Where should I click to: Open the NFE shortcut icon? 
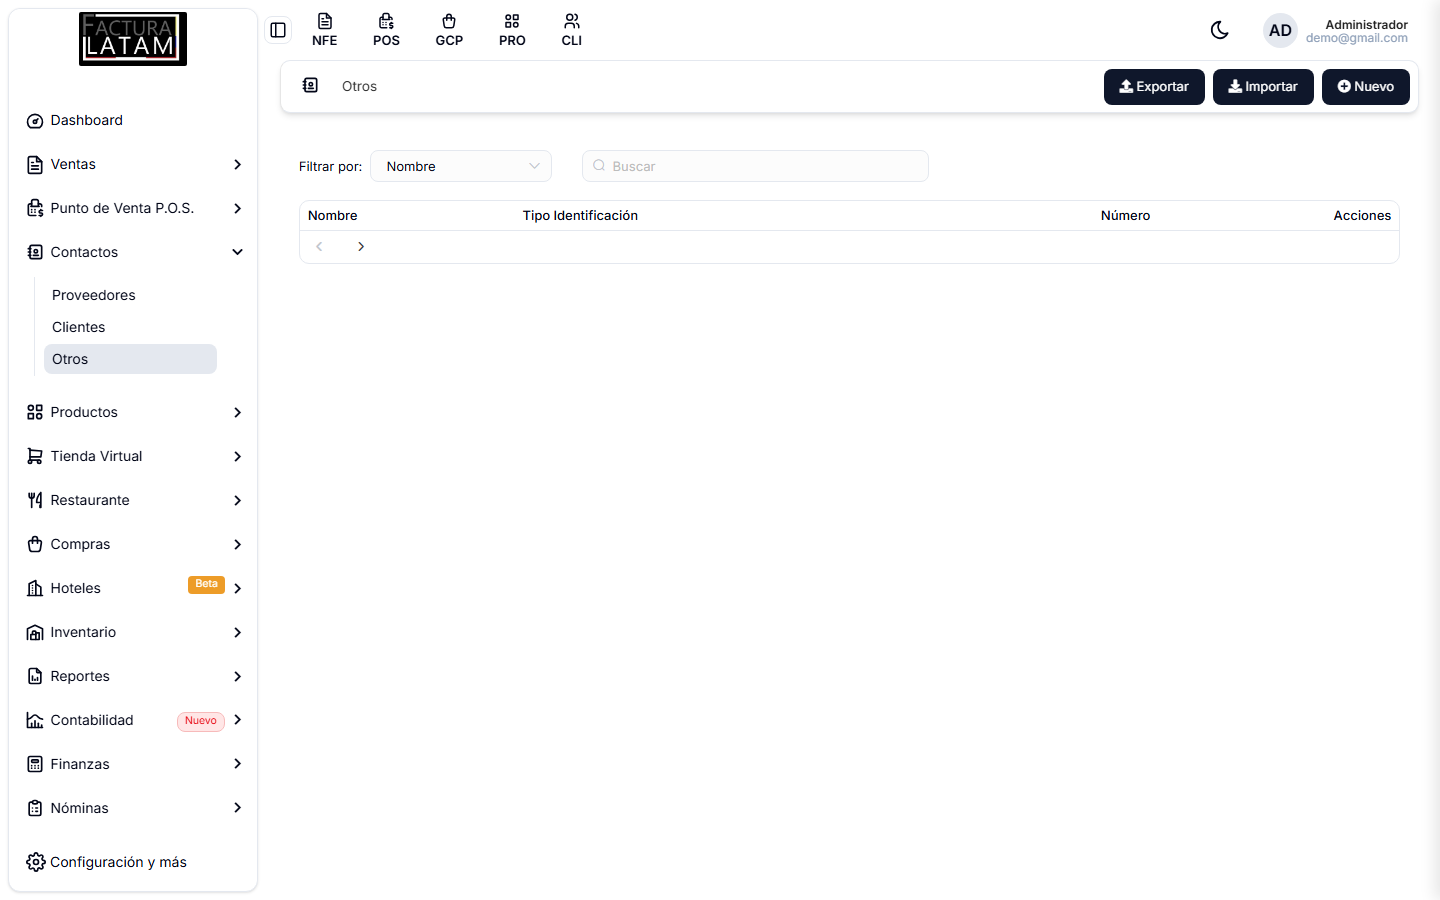tap(325, 30)
